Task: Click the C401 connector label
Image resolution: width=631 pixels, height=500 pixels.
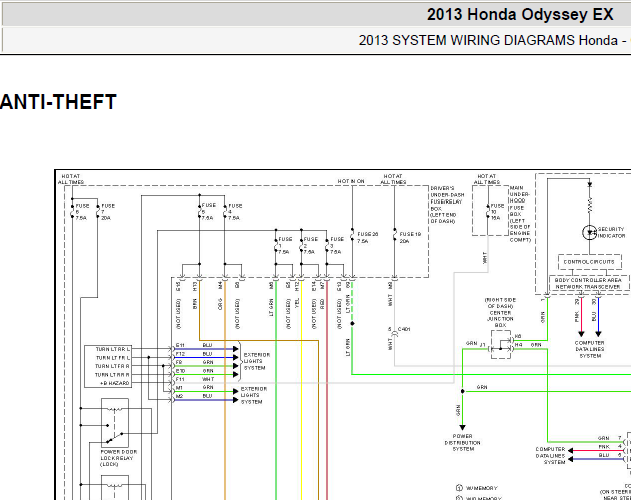Action: pyautogui.click(x=404, y=329)
